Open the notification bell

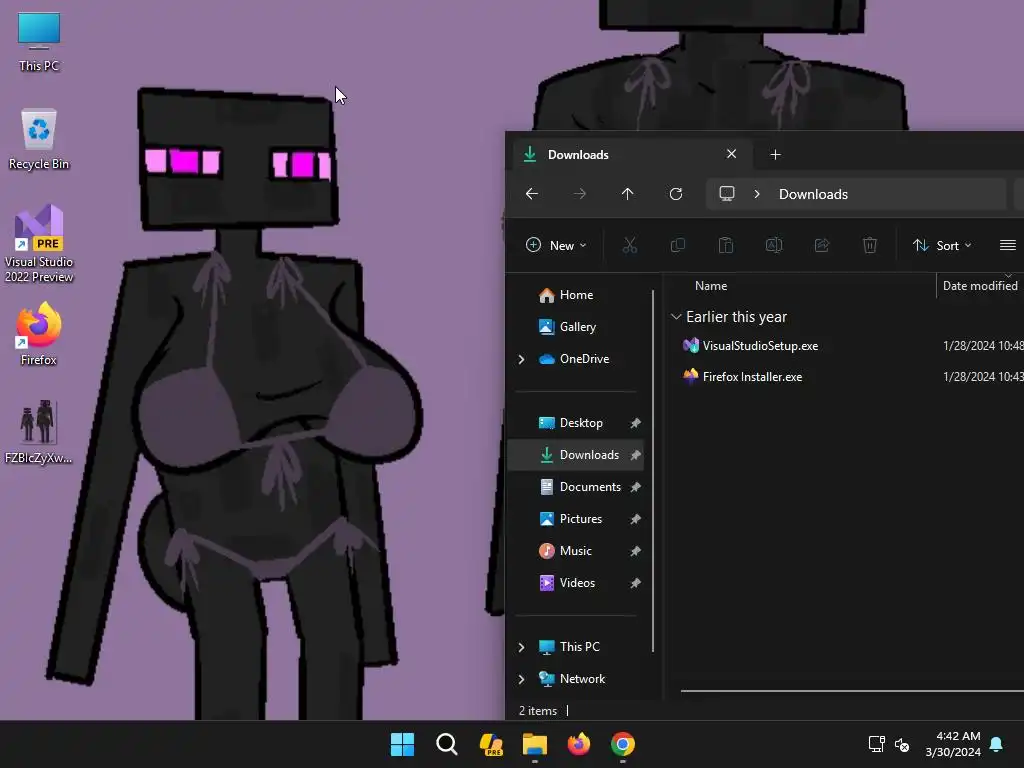click(997, 744)
